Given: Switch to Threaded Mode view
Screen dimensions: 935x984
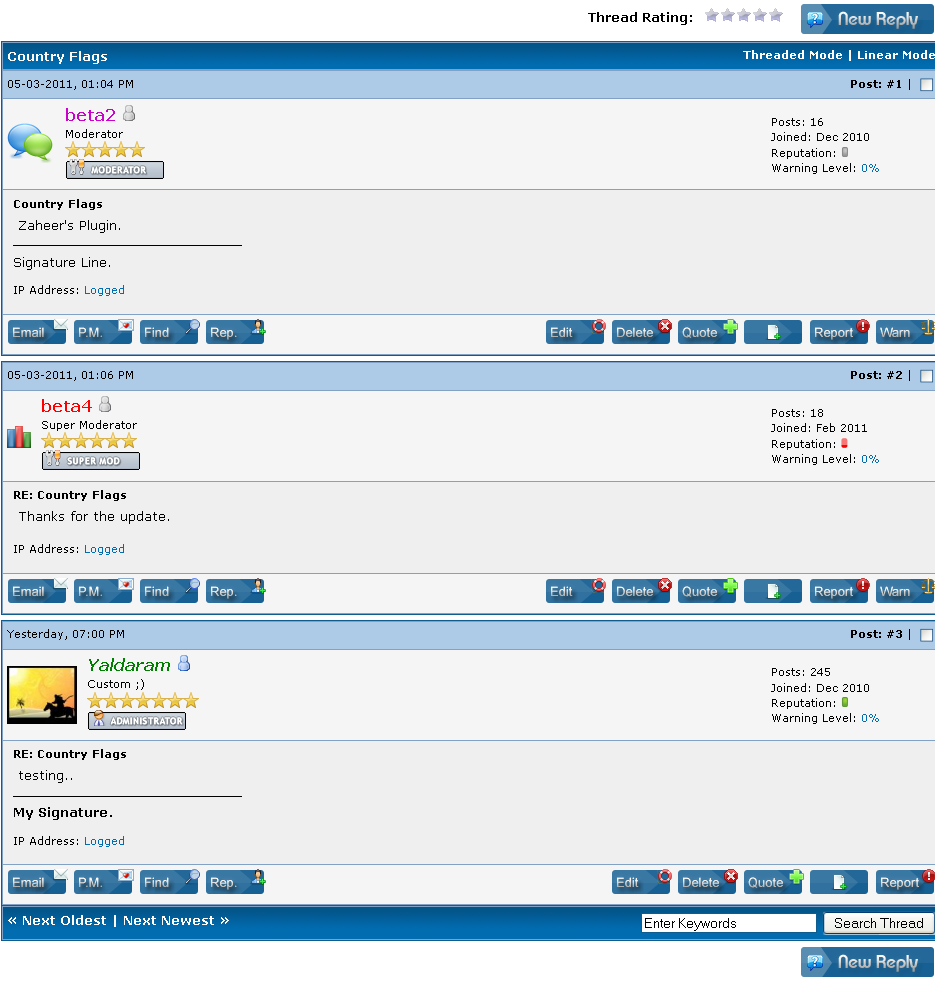Looking at the screenshot, I should pos(793,55).
